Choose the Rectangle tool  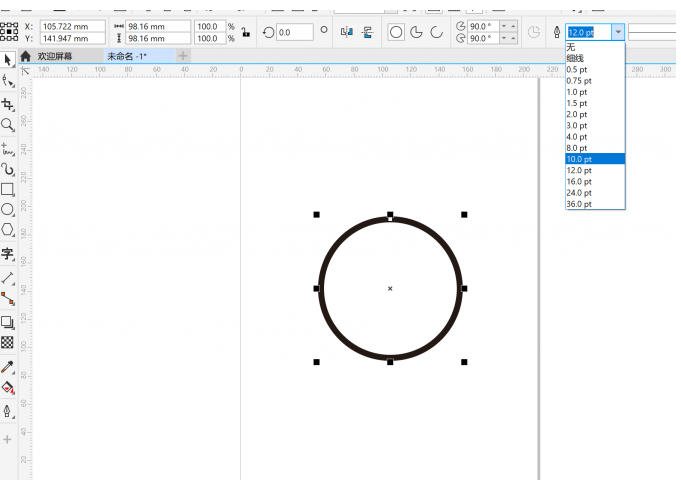click(8, 189)
